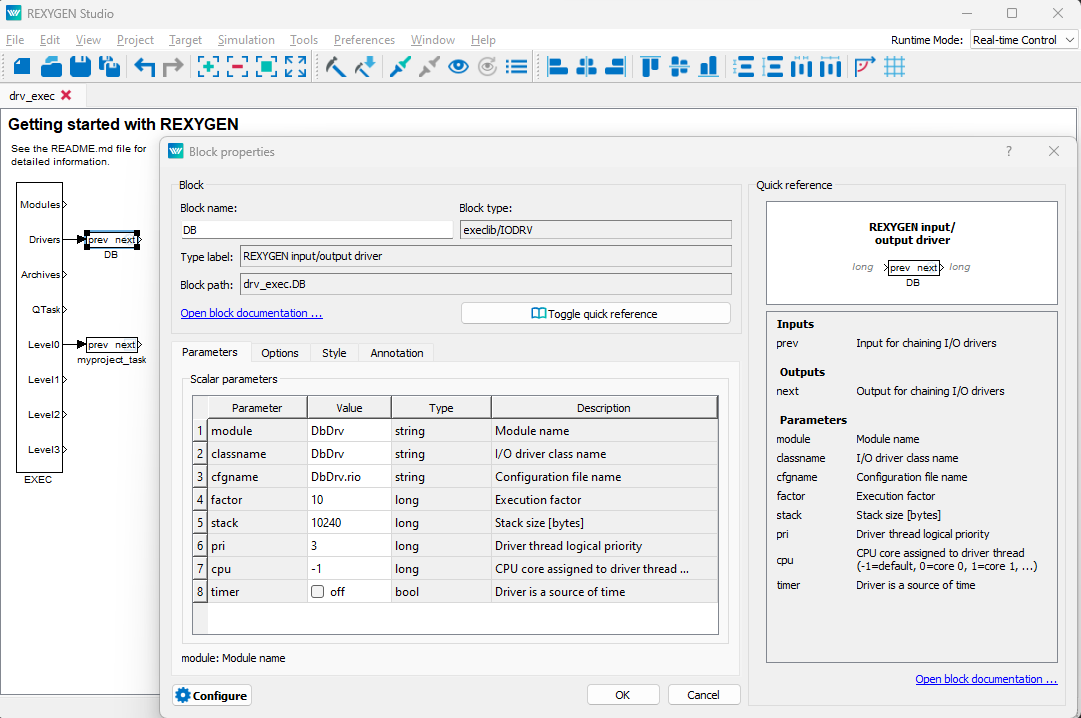Align selected blocks to the top

[650, 67]
